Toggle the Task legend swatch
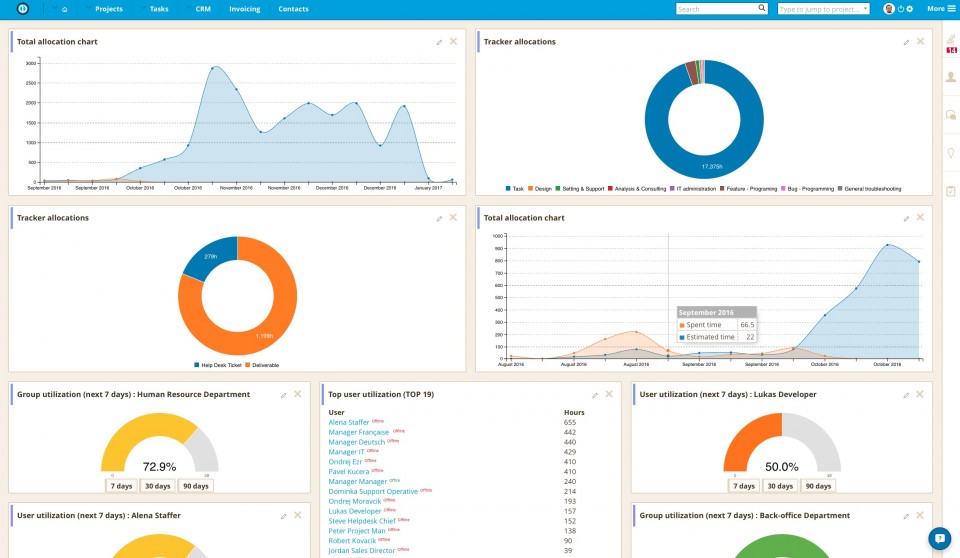The height and width of the screenshot is (558, 960). pyautogui.click(x=508, y=189)
